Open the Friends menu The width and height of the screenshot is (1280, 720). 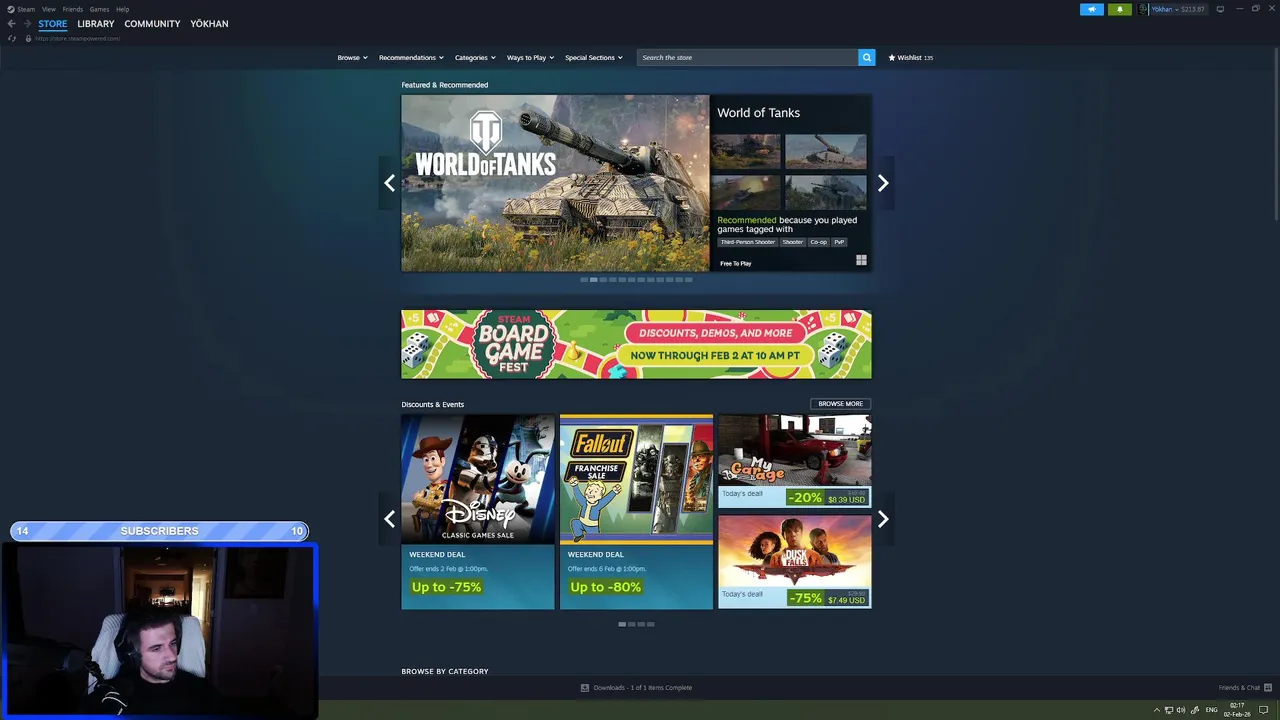tap(73, 9)
